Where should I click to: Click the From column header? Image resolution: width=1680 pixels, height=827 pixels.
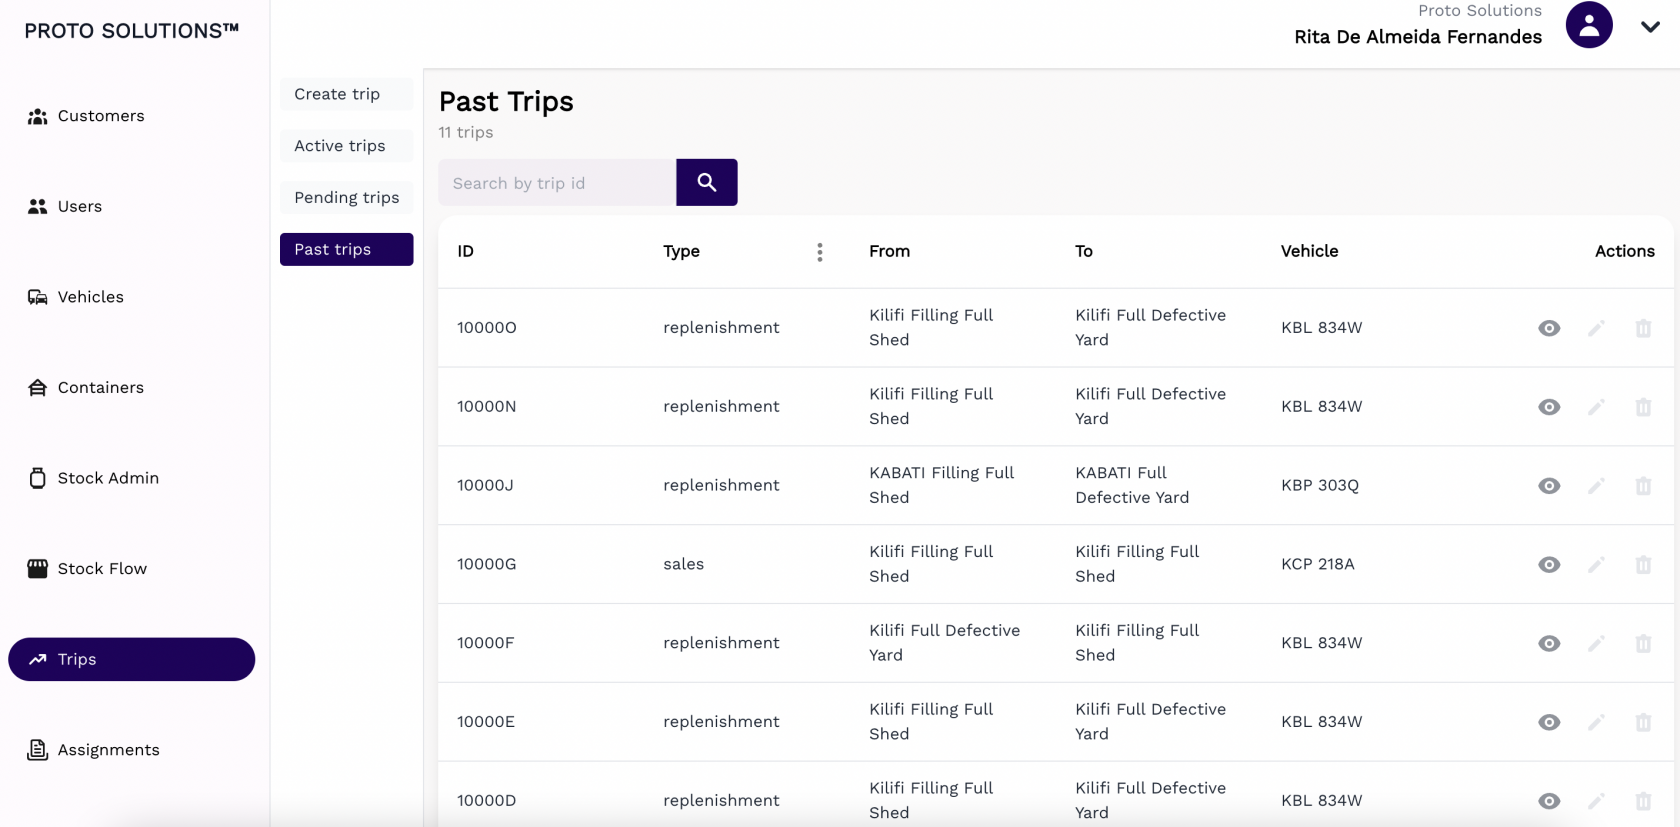coord(889,251)
